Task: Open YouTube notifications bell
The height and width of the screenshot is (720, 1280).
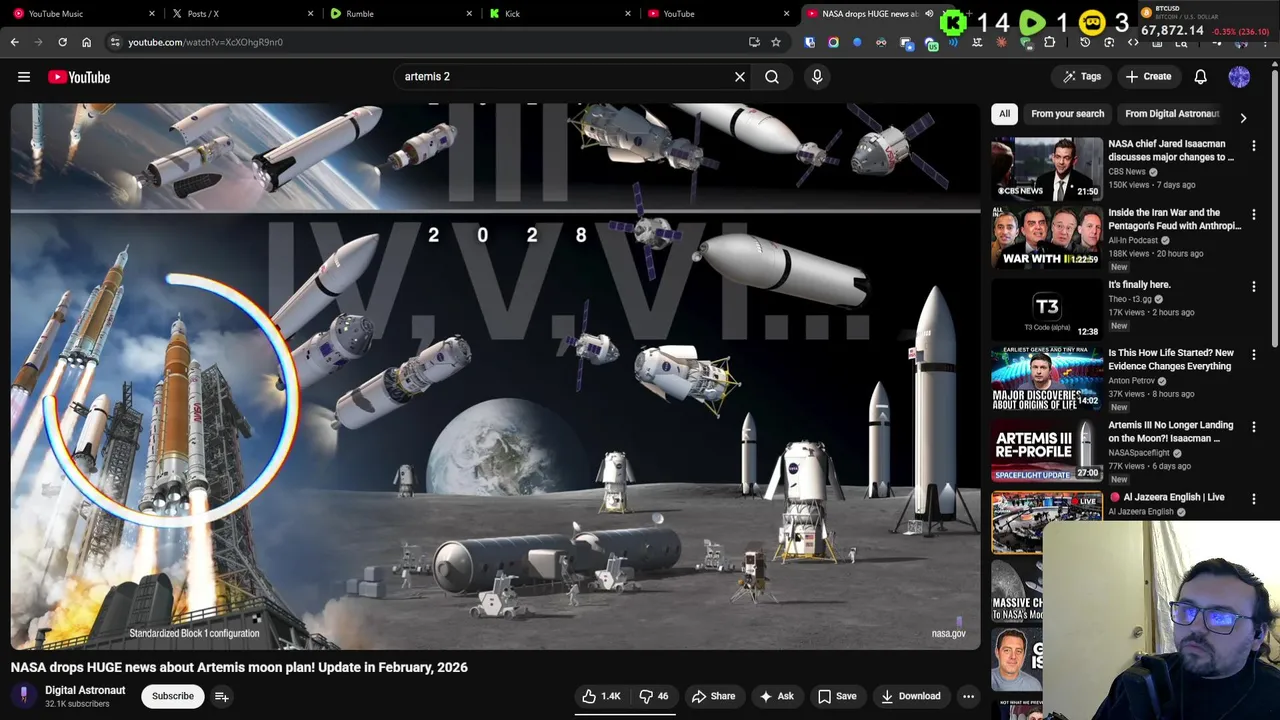Action: [1201, 77]
